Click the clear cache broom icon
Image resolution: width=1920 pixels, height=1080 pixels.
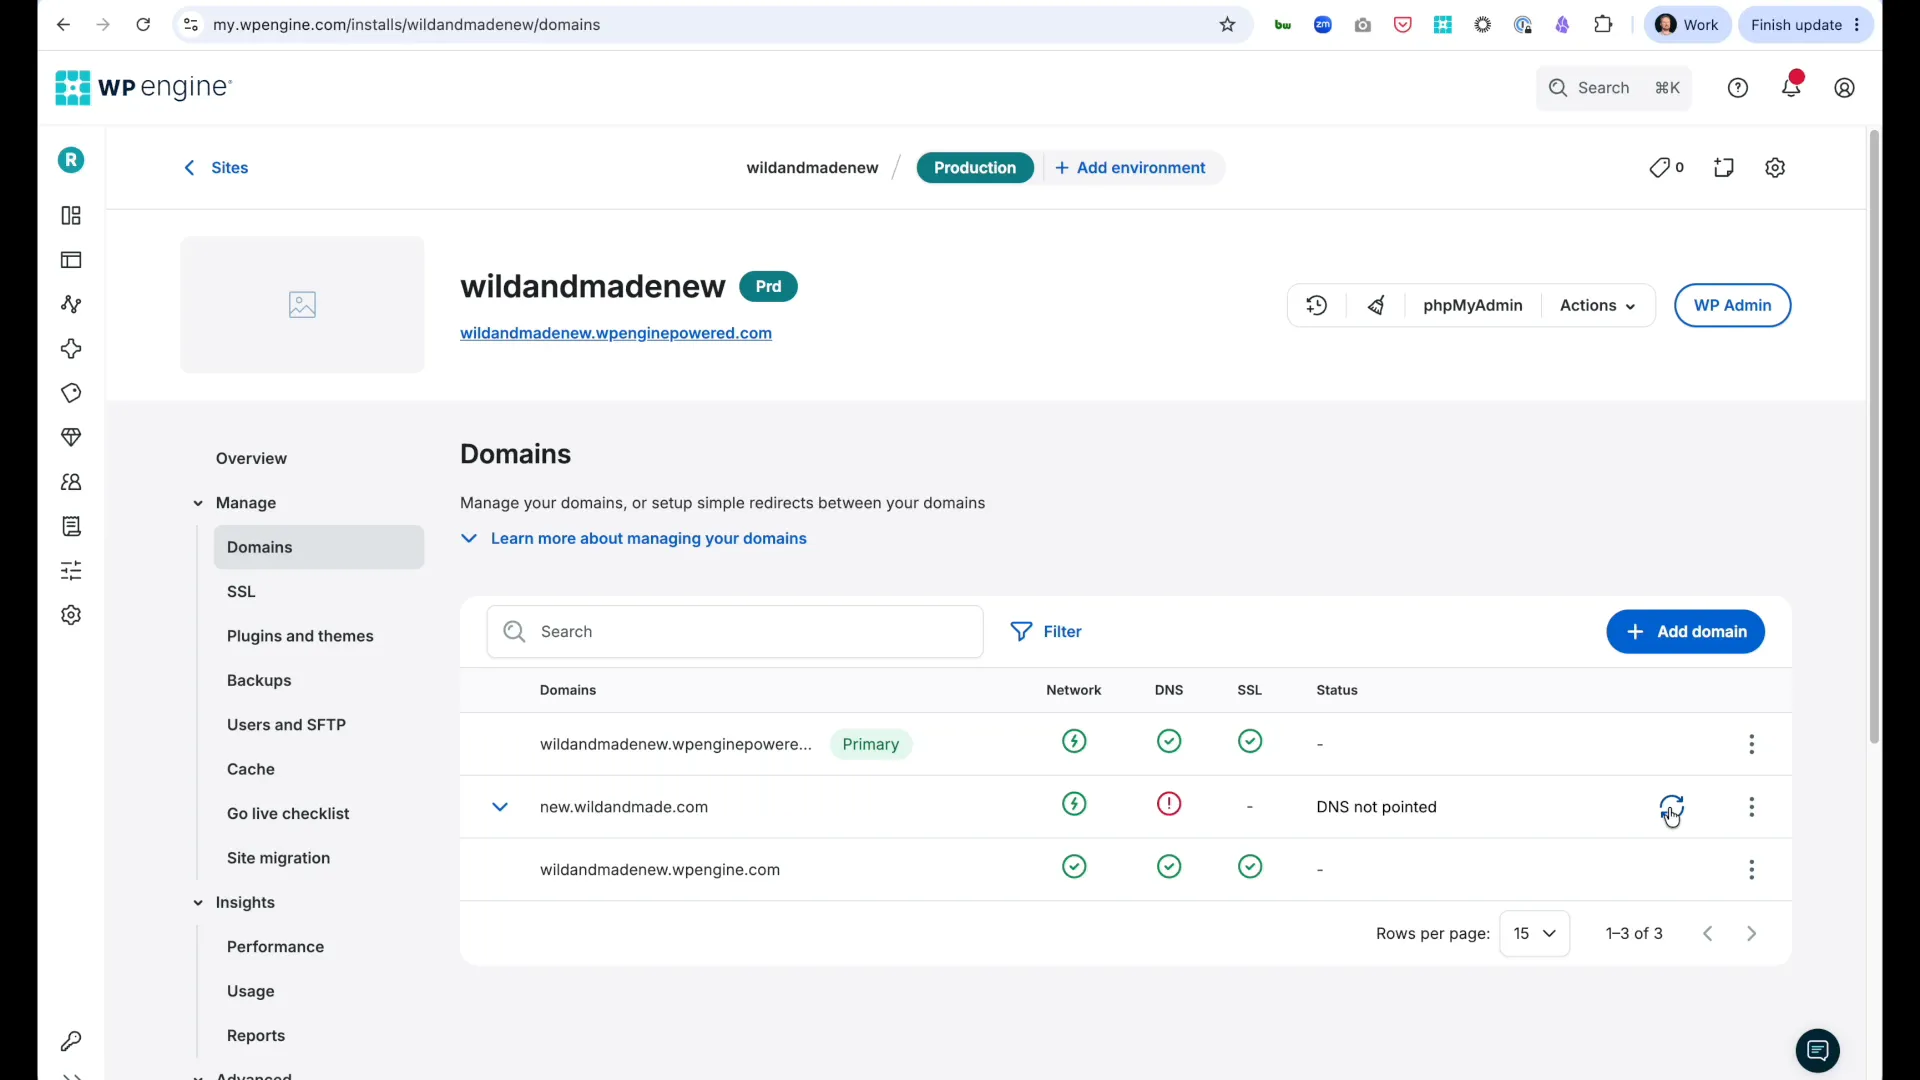1377,306
